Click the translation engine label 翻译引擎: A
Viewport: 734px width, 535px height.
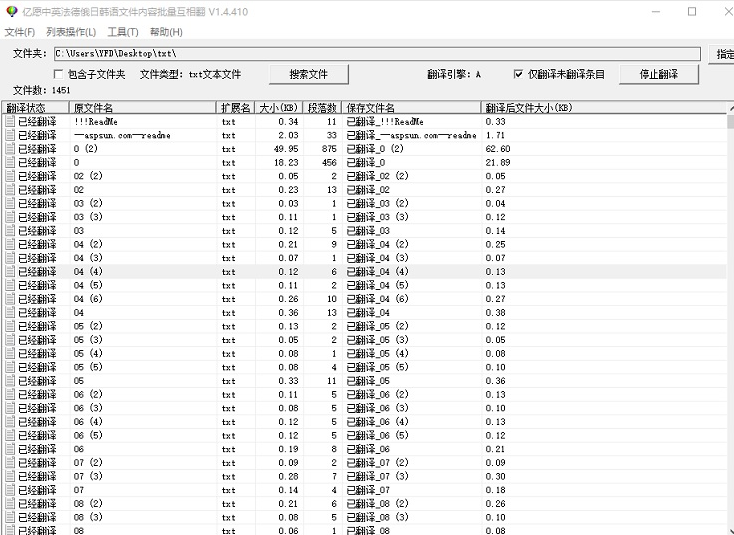pyautogui.click(x=454, y=74)
